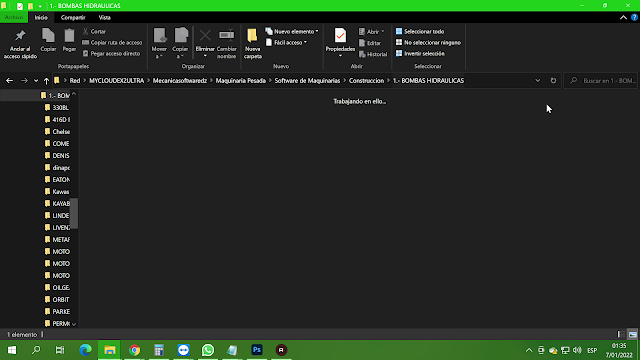
Task: Switch to details view icon
Action: [620, 334]
